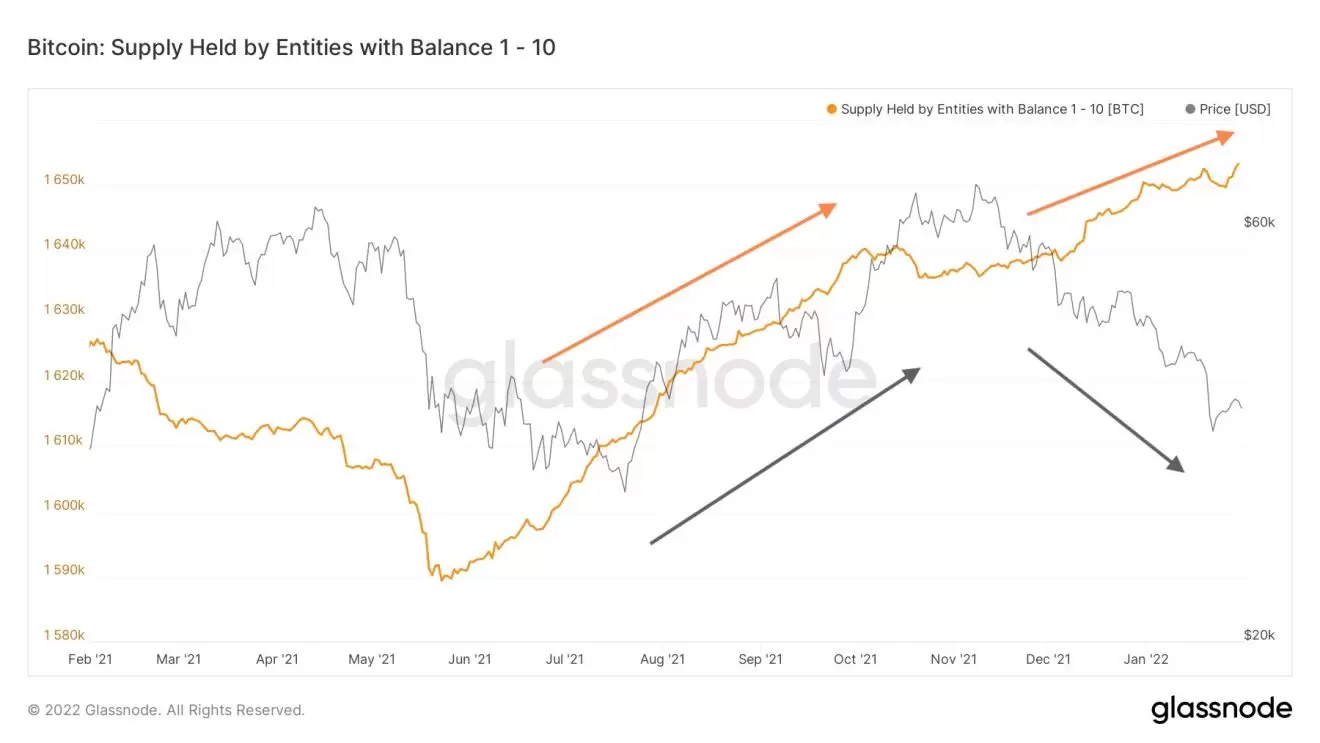Click the upper-right orange arrow's head
Viewport: 1320px width, 743px height.
(x=1228, y=135)
